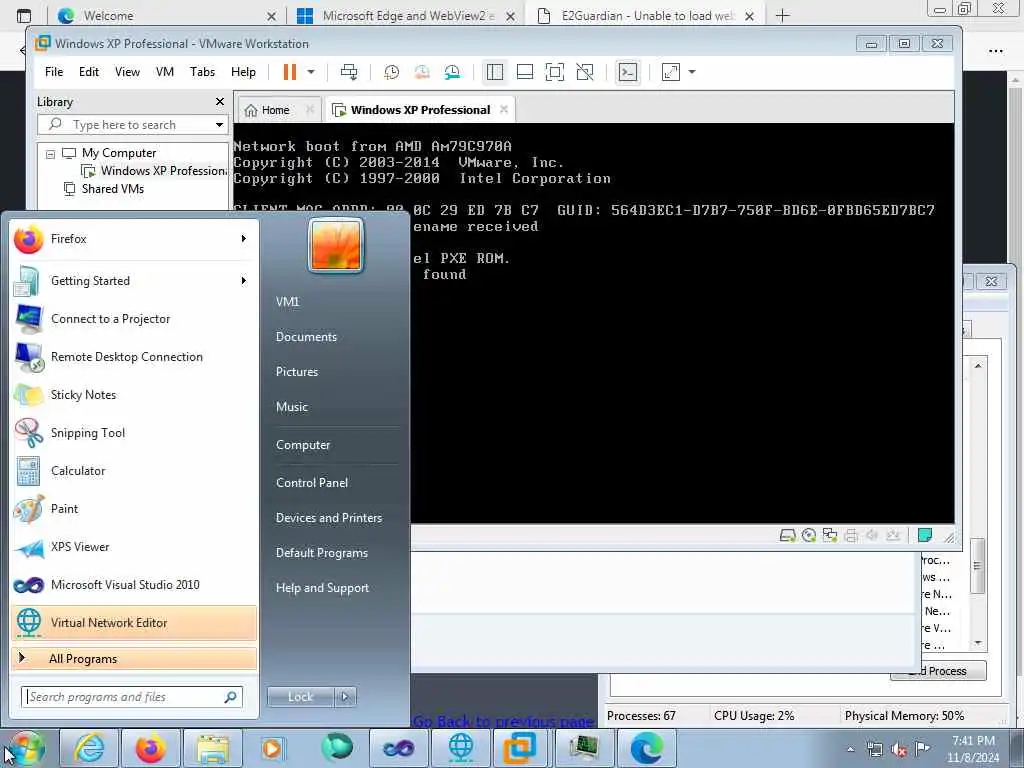This screenshot has height=768, width=1024.
Task: Open Internet Explorer from the taskbar
Action: [x=89, y=748]
